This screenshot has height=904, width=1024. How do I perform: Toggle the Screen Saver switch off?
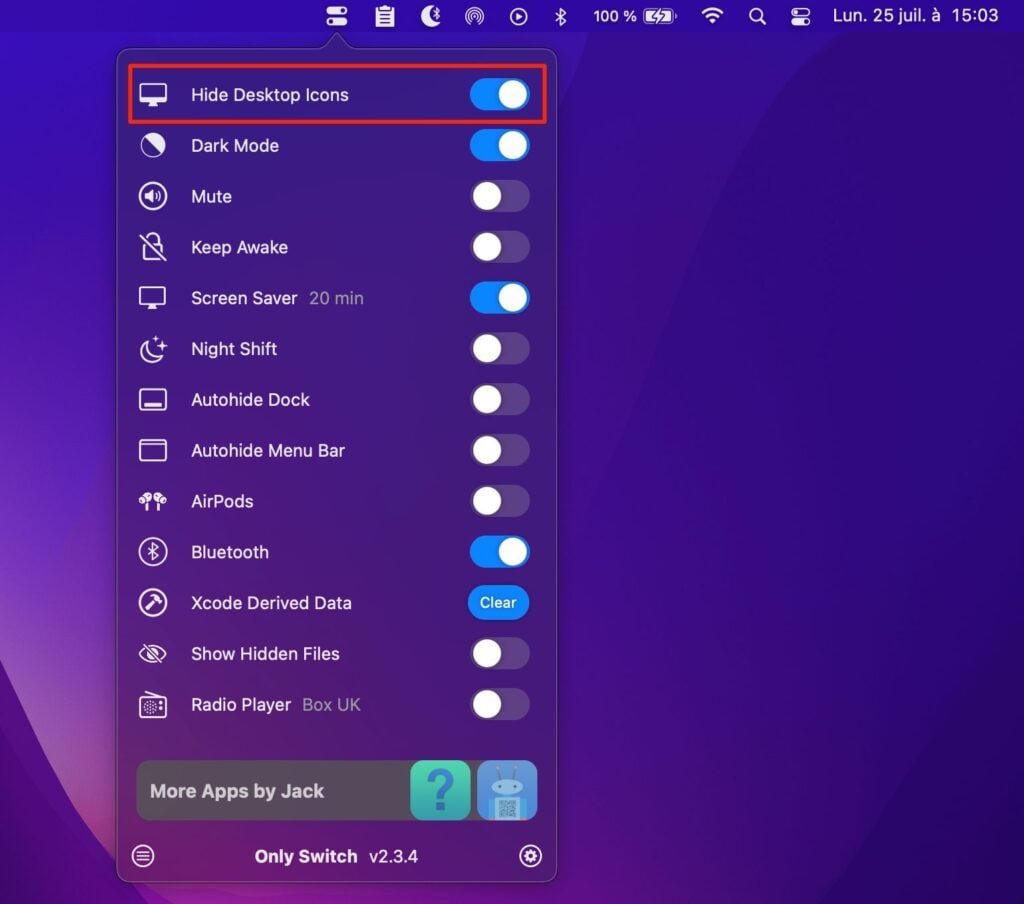click(500, 298)
